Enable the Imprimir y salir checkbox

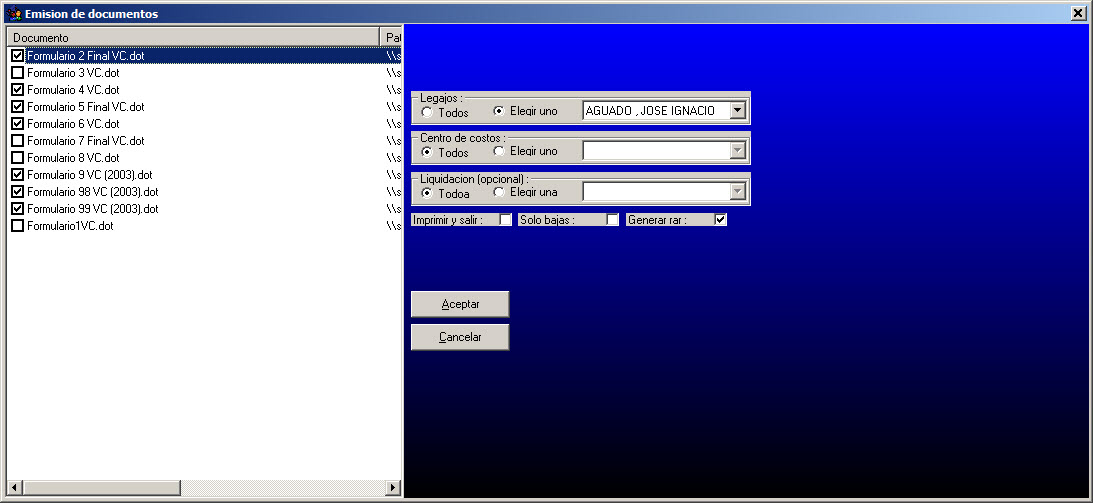505,220
